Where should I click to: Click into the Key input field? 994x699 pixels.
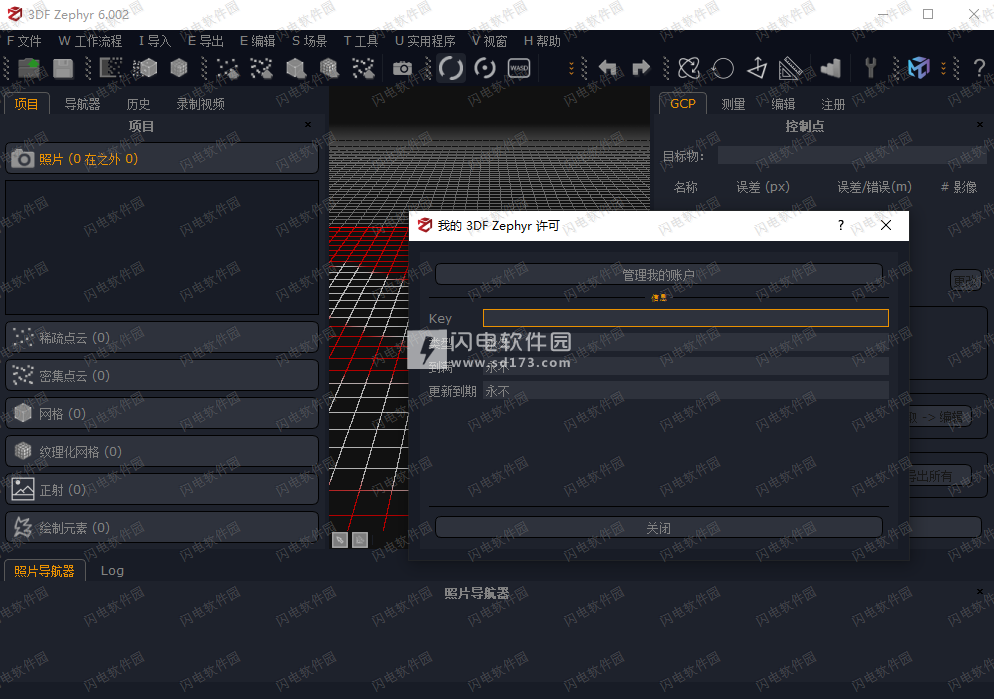[686, 318]
